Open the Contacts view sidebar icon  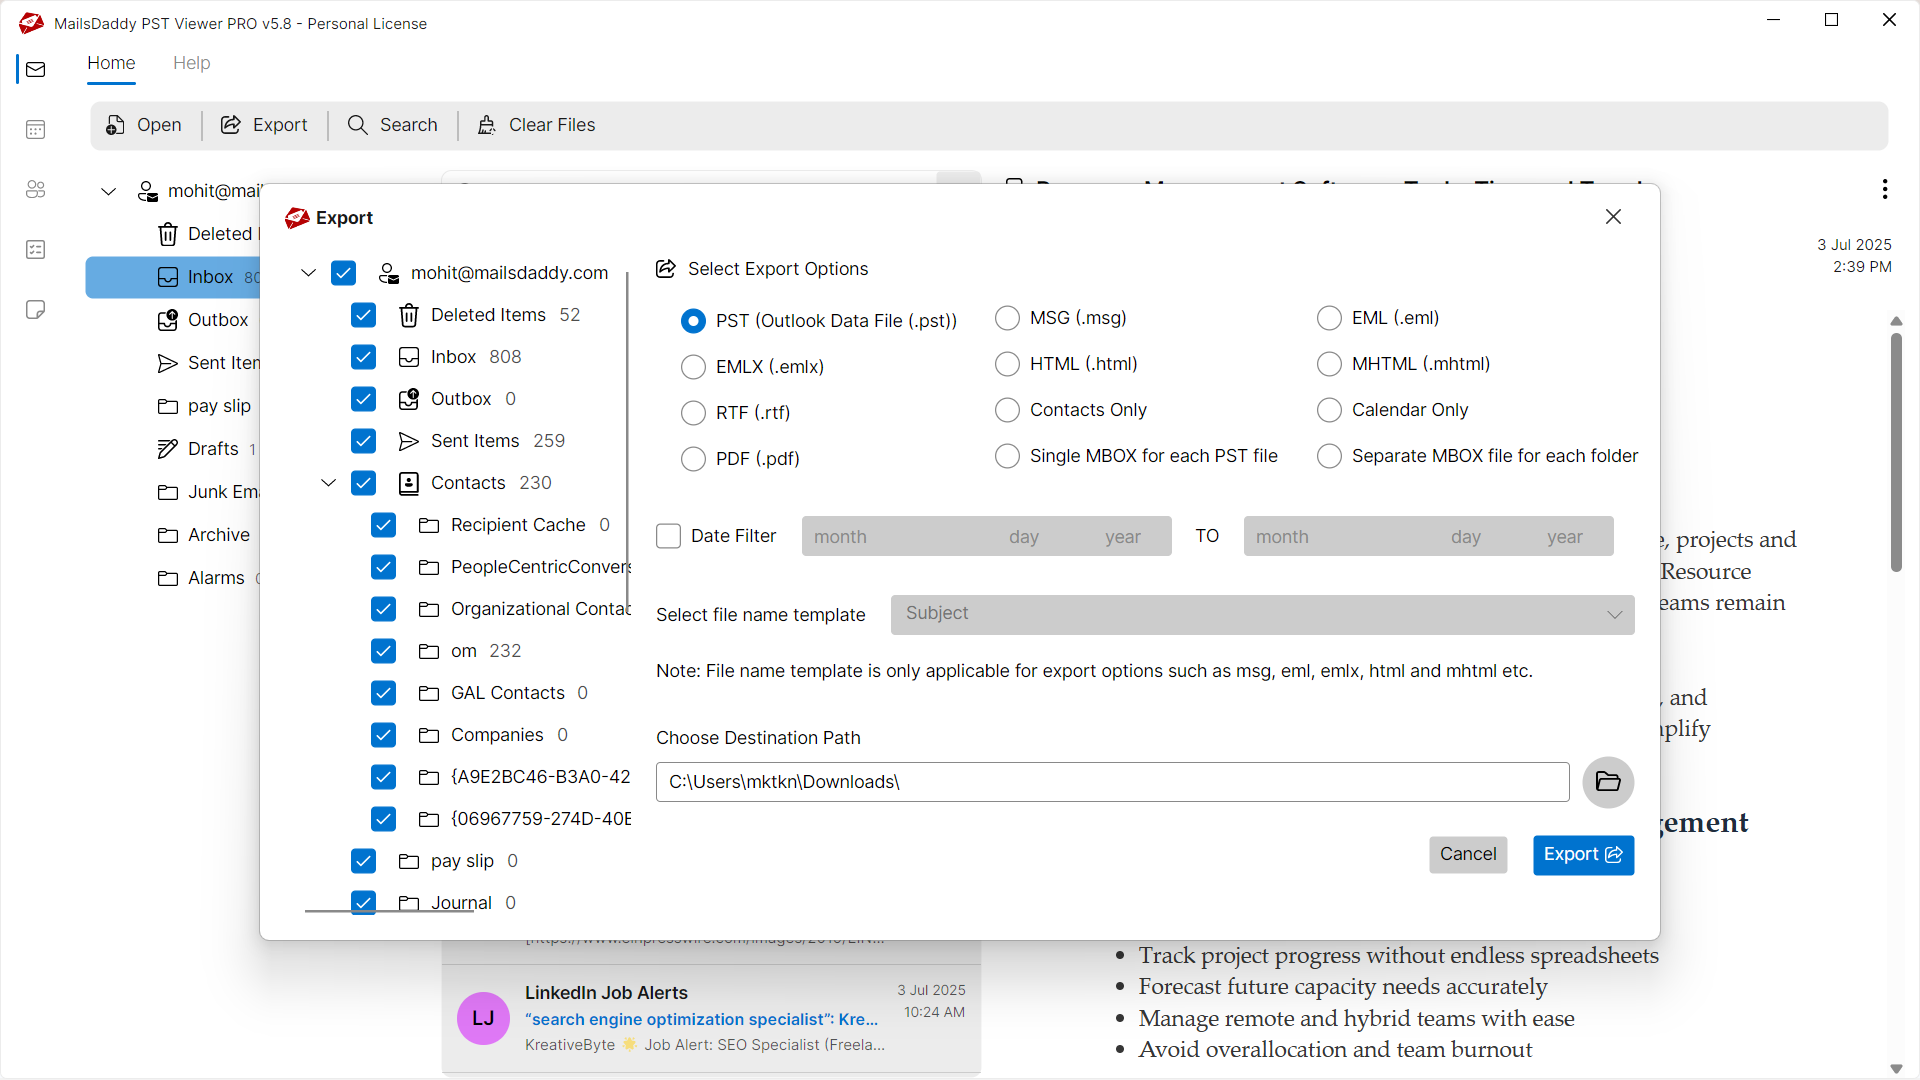[36, 189]
